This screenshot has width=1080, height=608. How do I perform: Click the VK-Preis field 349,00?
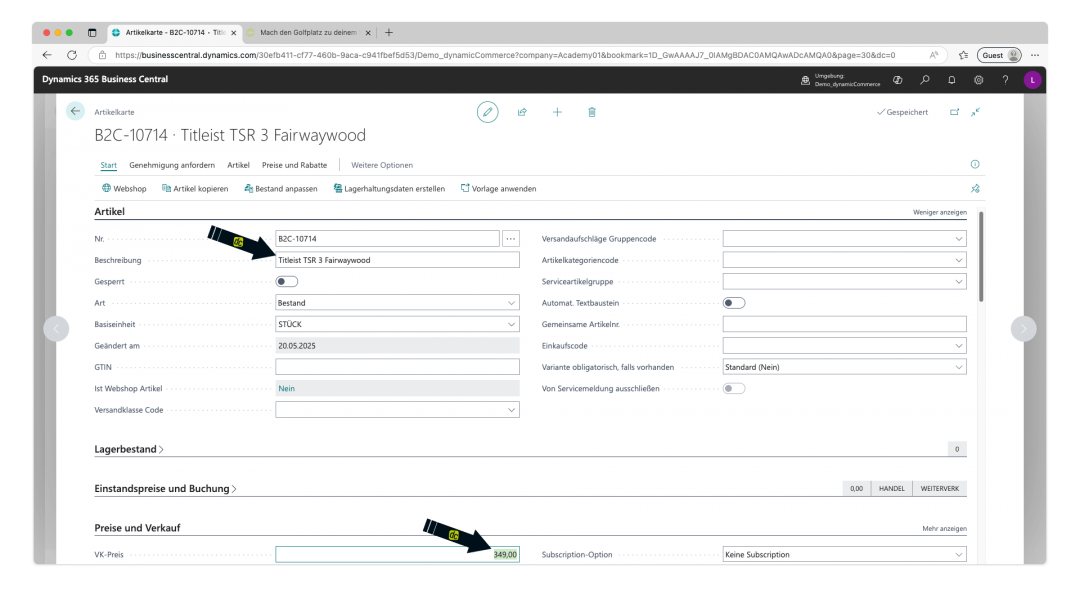click(x=397, y=554)
